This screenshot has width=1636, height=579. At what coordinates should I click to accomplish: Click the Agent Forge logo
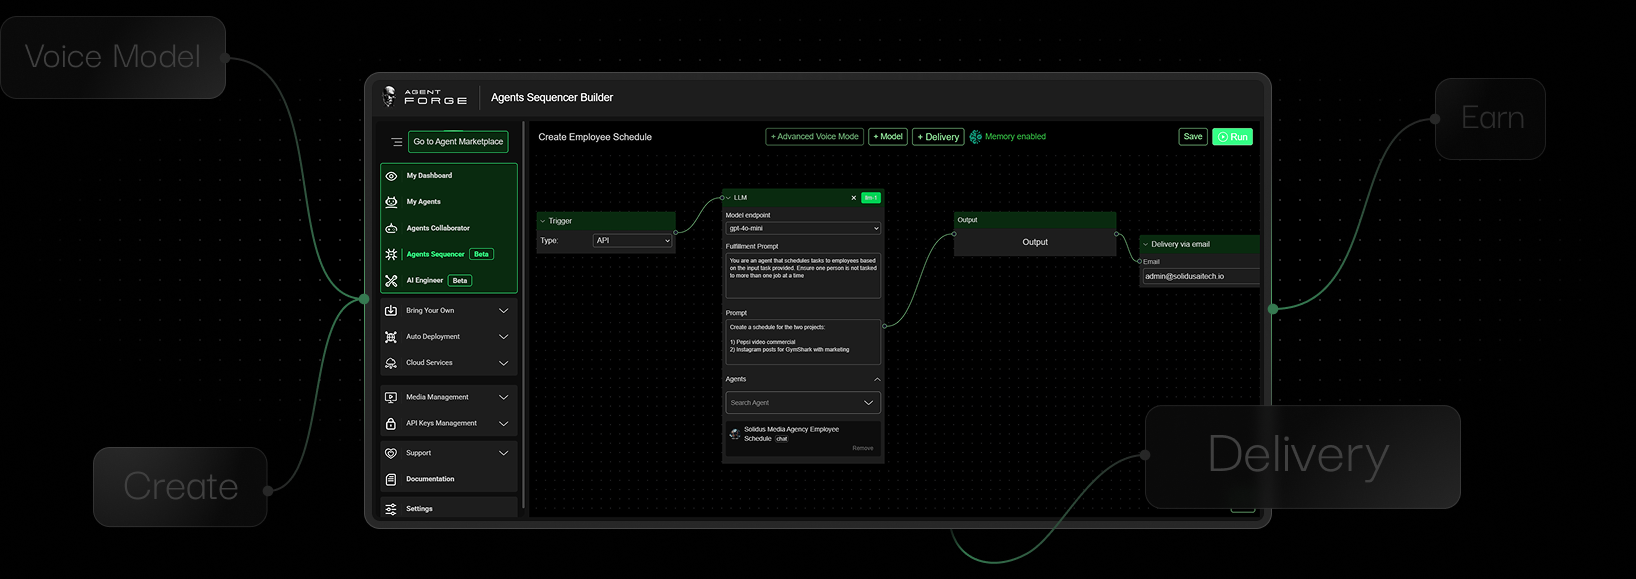(x=426, y=96)
